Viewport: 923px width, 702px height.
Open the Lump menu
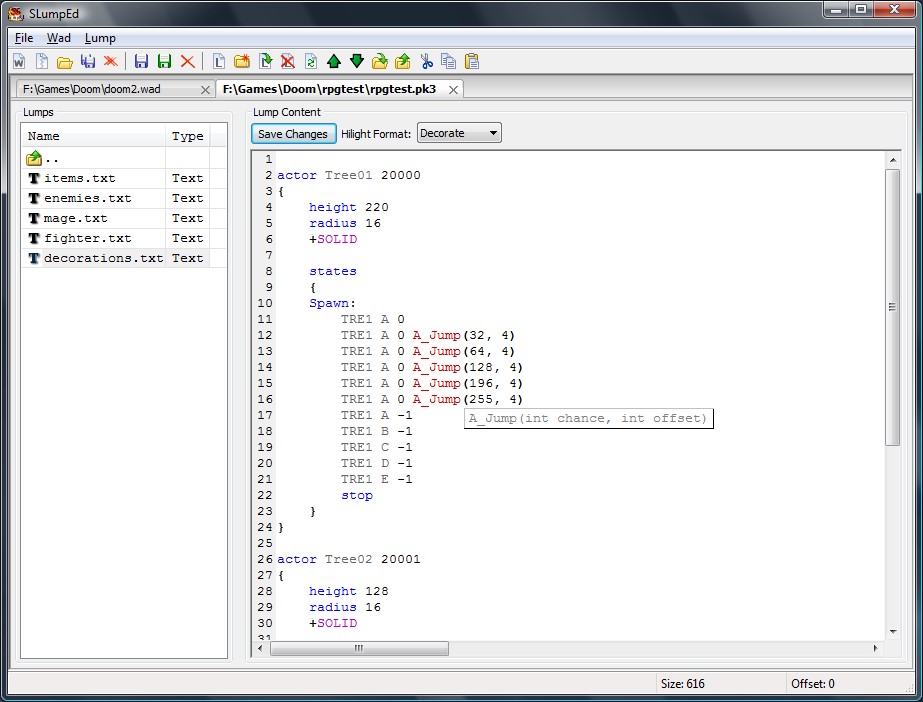click(100, 38)
